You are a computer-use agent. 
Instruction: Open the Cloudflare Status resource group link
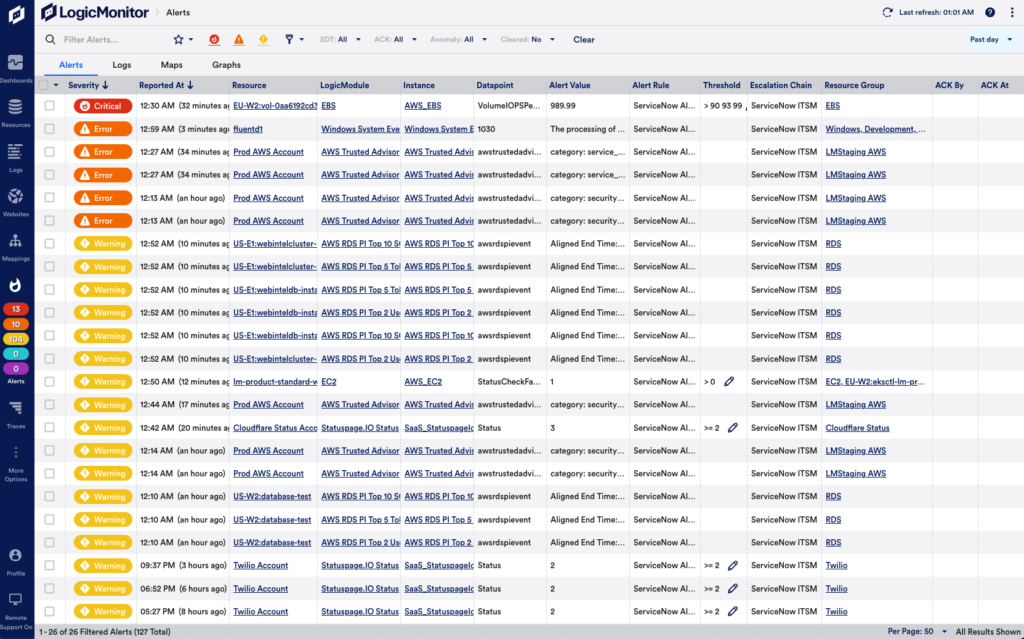pos(857,428)
